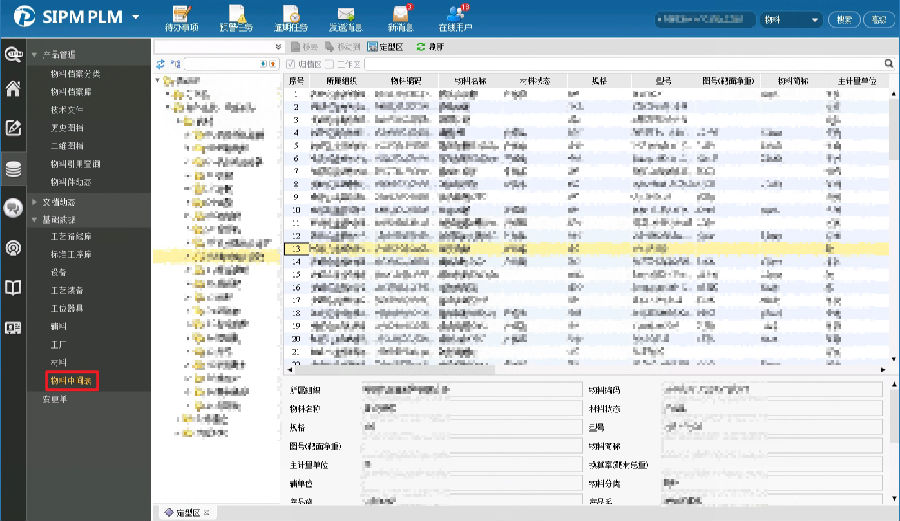Expand the 文档动态 sidebar section
Screen dimensions: 900x521
click(x=58, y=201)
